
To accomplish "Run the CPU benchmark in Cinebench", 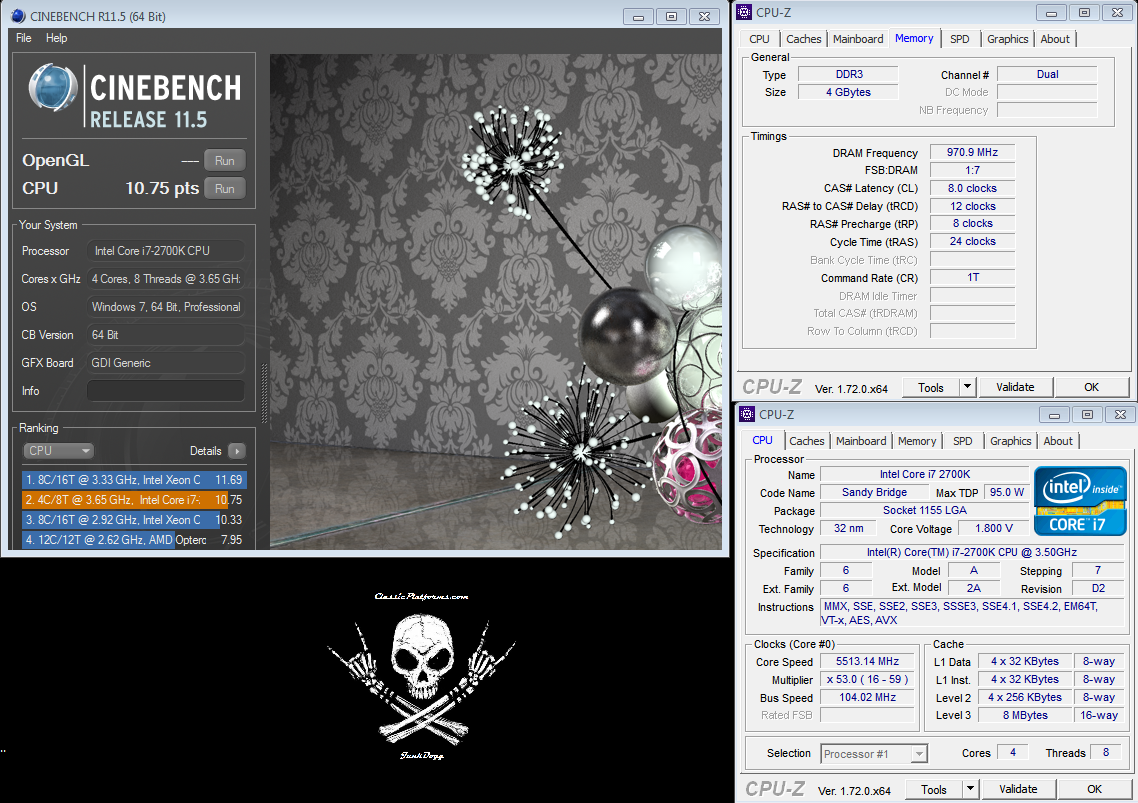I will pyautogui.click(x=224, y=189).
